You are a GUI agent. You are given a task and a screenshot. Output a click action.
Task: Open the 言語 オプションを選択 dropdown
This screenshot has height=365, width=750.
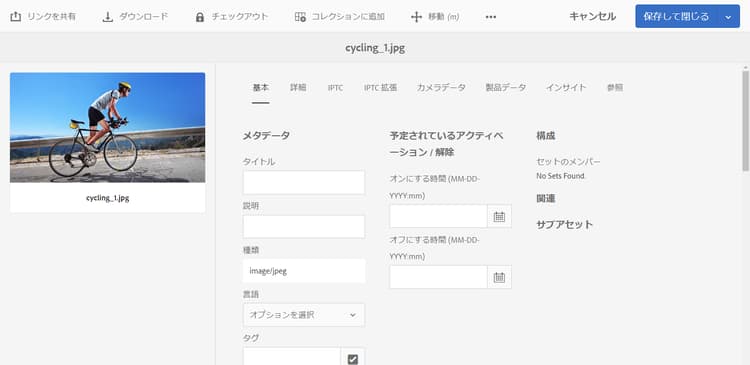(304, 315)
